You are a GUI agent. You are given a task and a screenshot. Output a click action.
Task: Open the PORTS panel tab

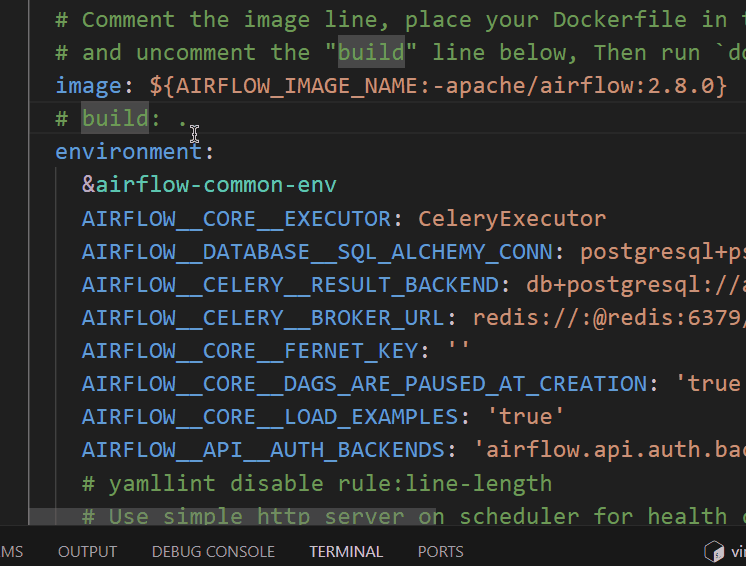click(440, 551)
